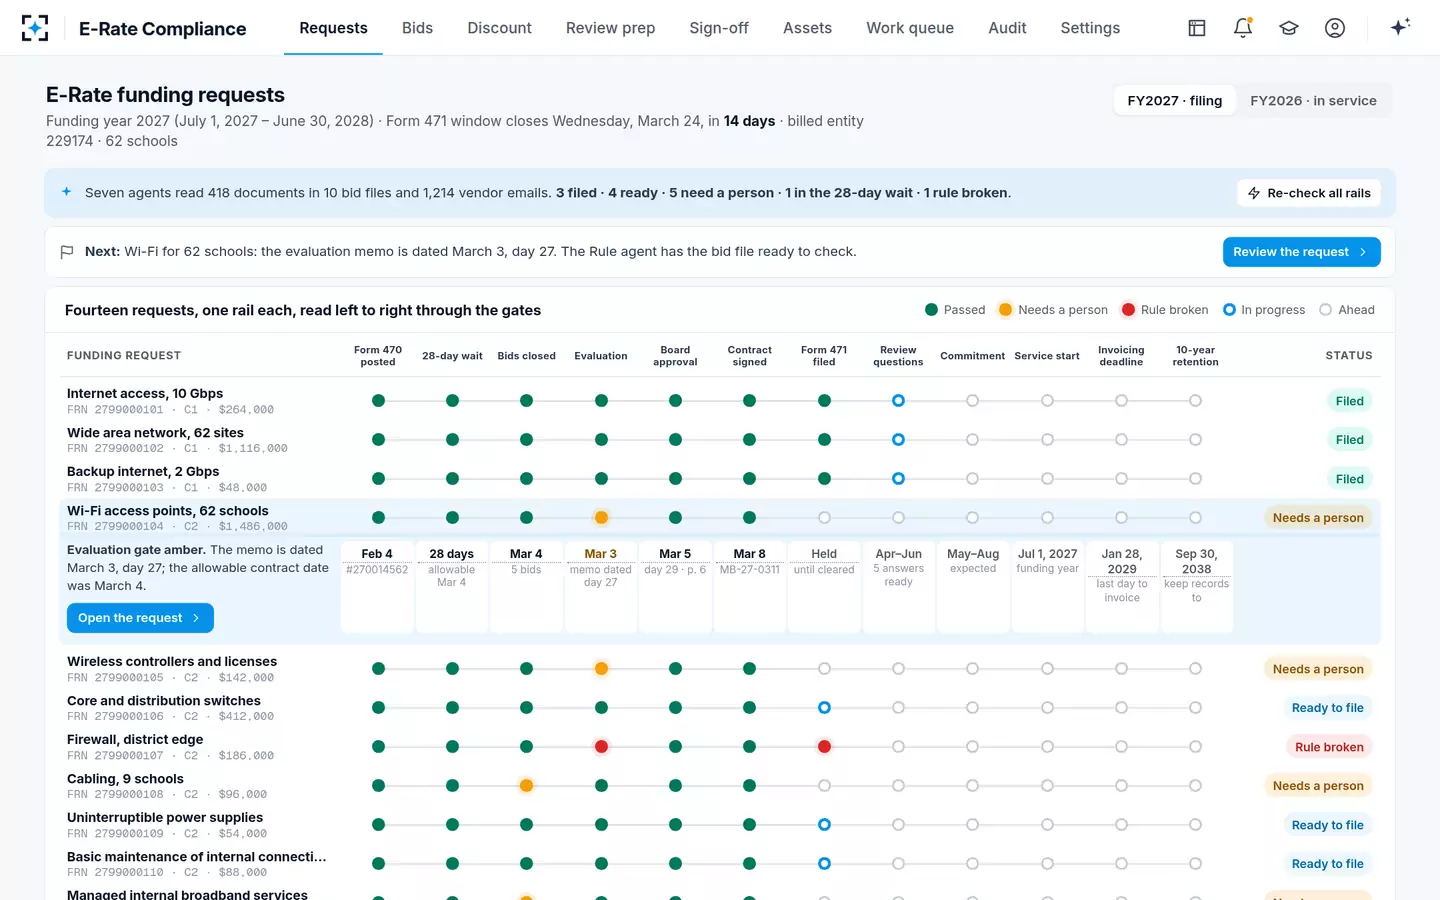Click the red Rule broken legend swatch
The height and width of the screenshot is (900, 1440).
[1128, 310]
